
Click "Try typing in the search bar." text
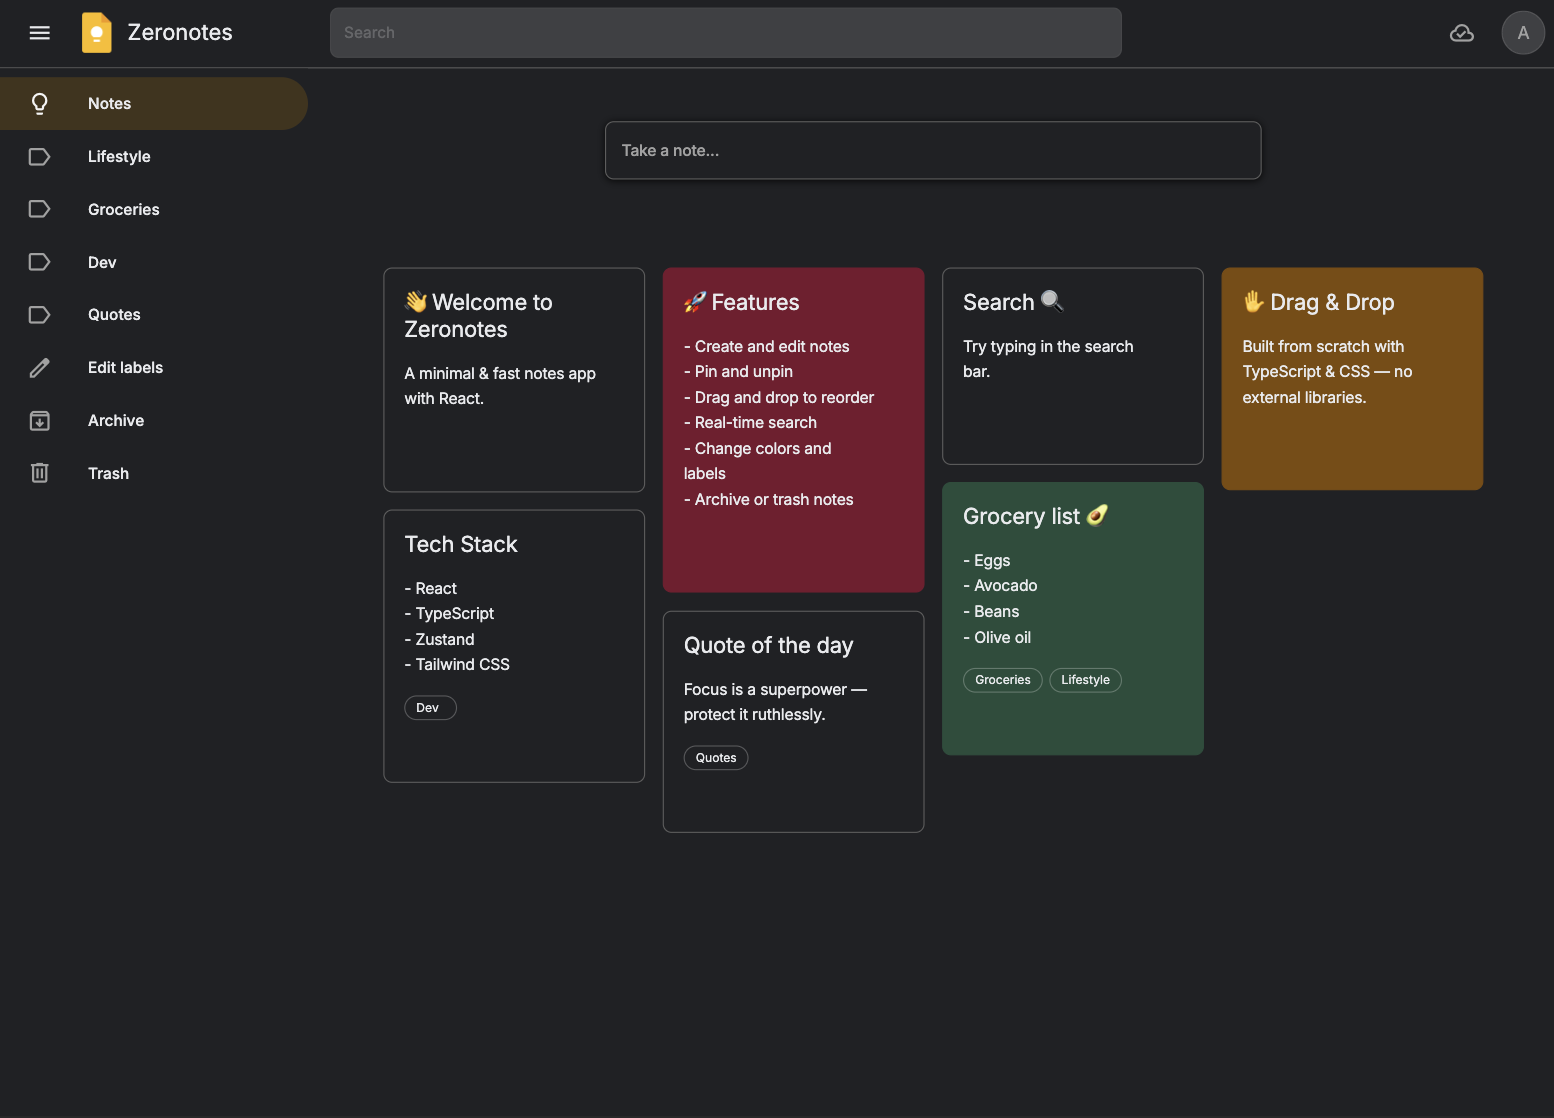pos(1048,359)
